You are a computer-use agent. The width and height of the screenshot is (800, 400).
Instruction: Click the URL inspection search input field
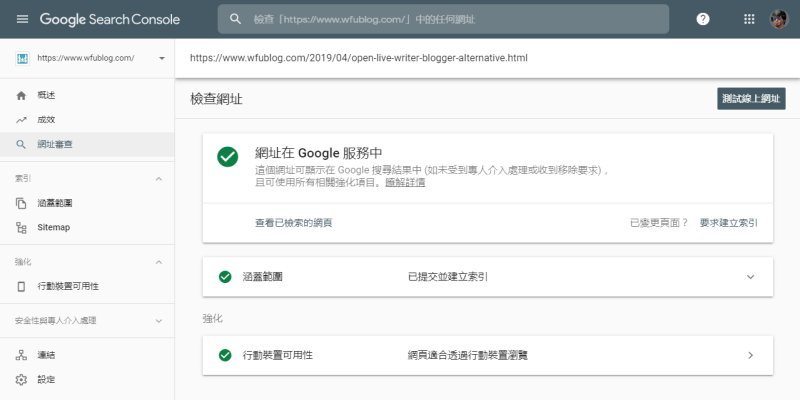click(443, 19)
